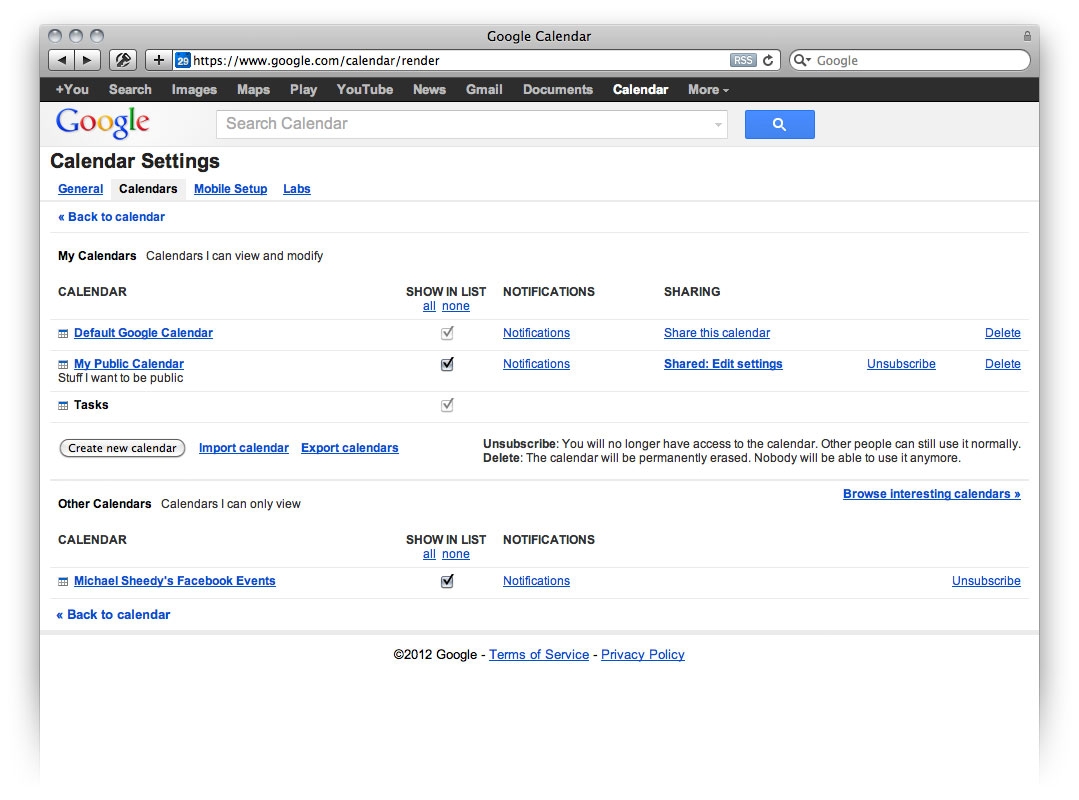1079x800 pixels.
Task: Click calendar icon beside My Public Calendar
Action: click(63, 365)
